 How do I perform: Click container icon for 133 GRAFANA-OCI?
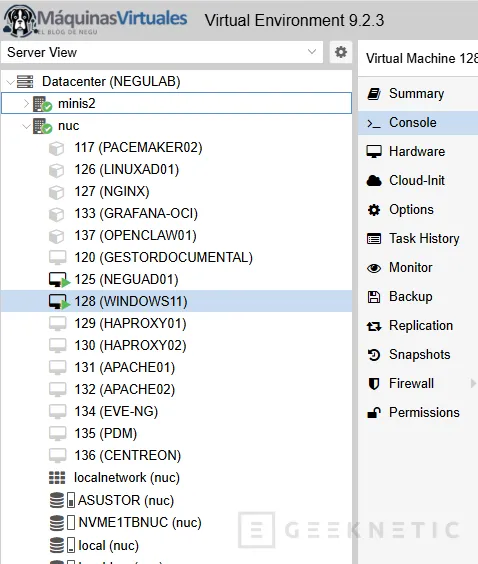[x=56, y=214]
